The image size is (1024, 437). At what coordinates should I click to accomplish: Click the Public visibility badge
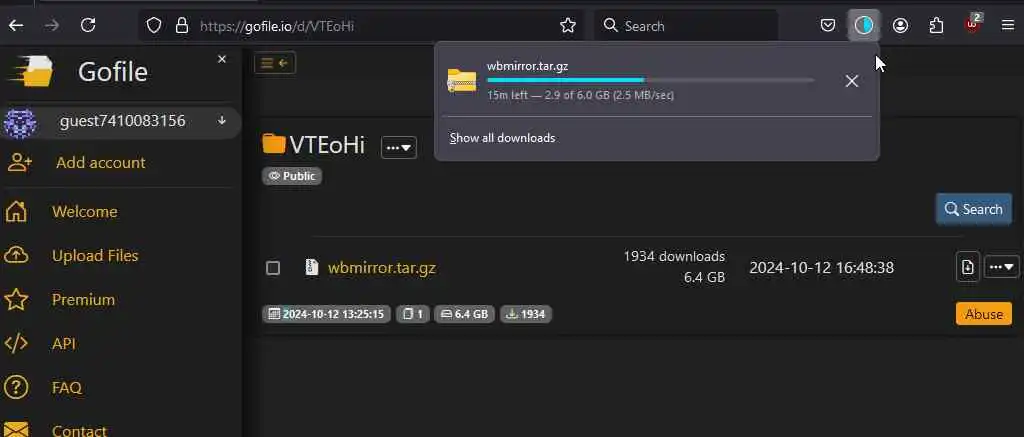(292, 176)
